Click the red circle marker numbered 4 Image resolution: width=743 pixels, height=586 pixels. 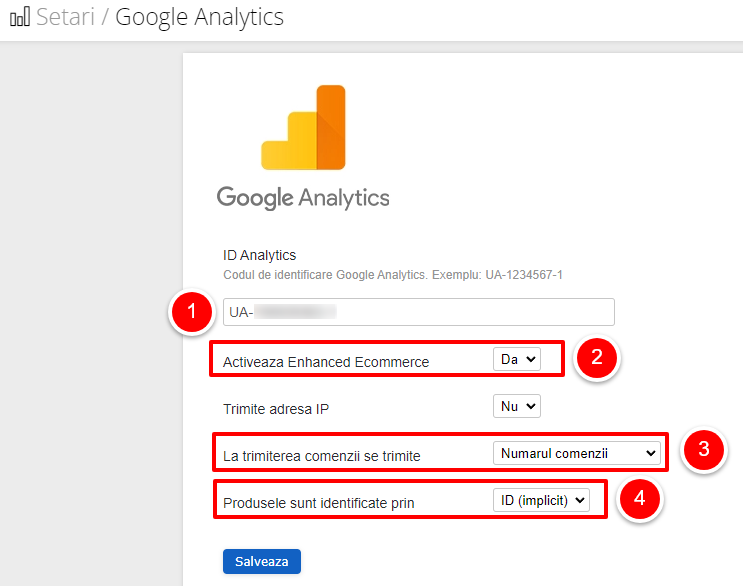click(x=640, y=498)
